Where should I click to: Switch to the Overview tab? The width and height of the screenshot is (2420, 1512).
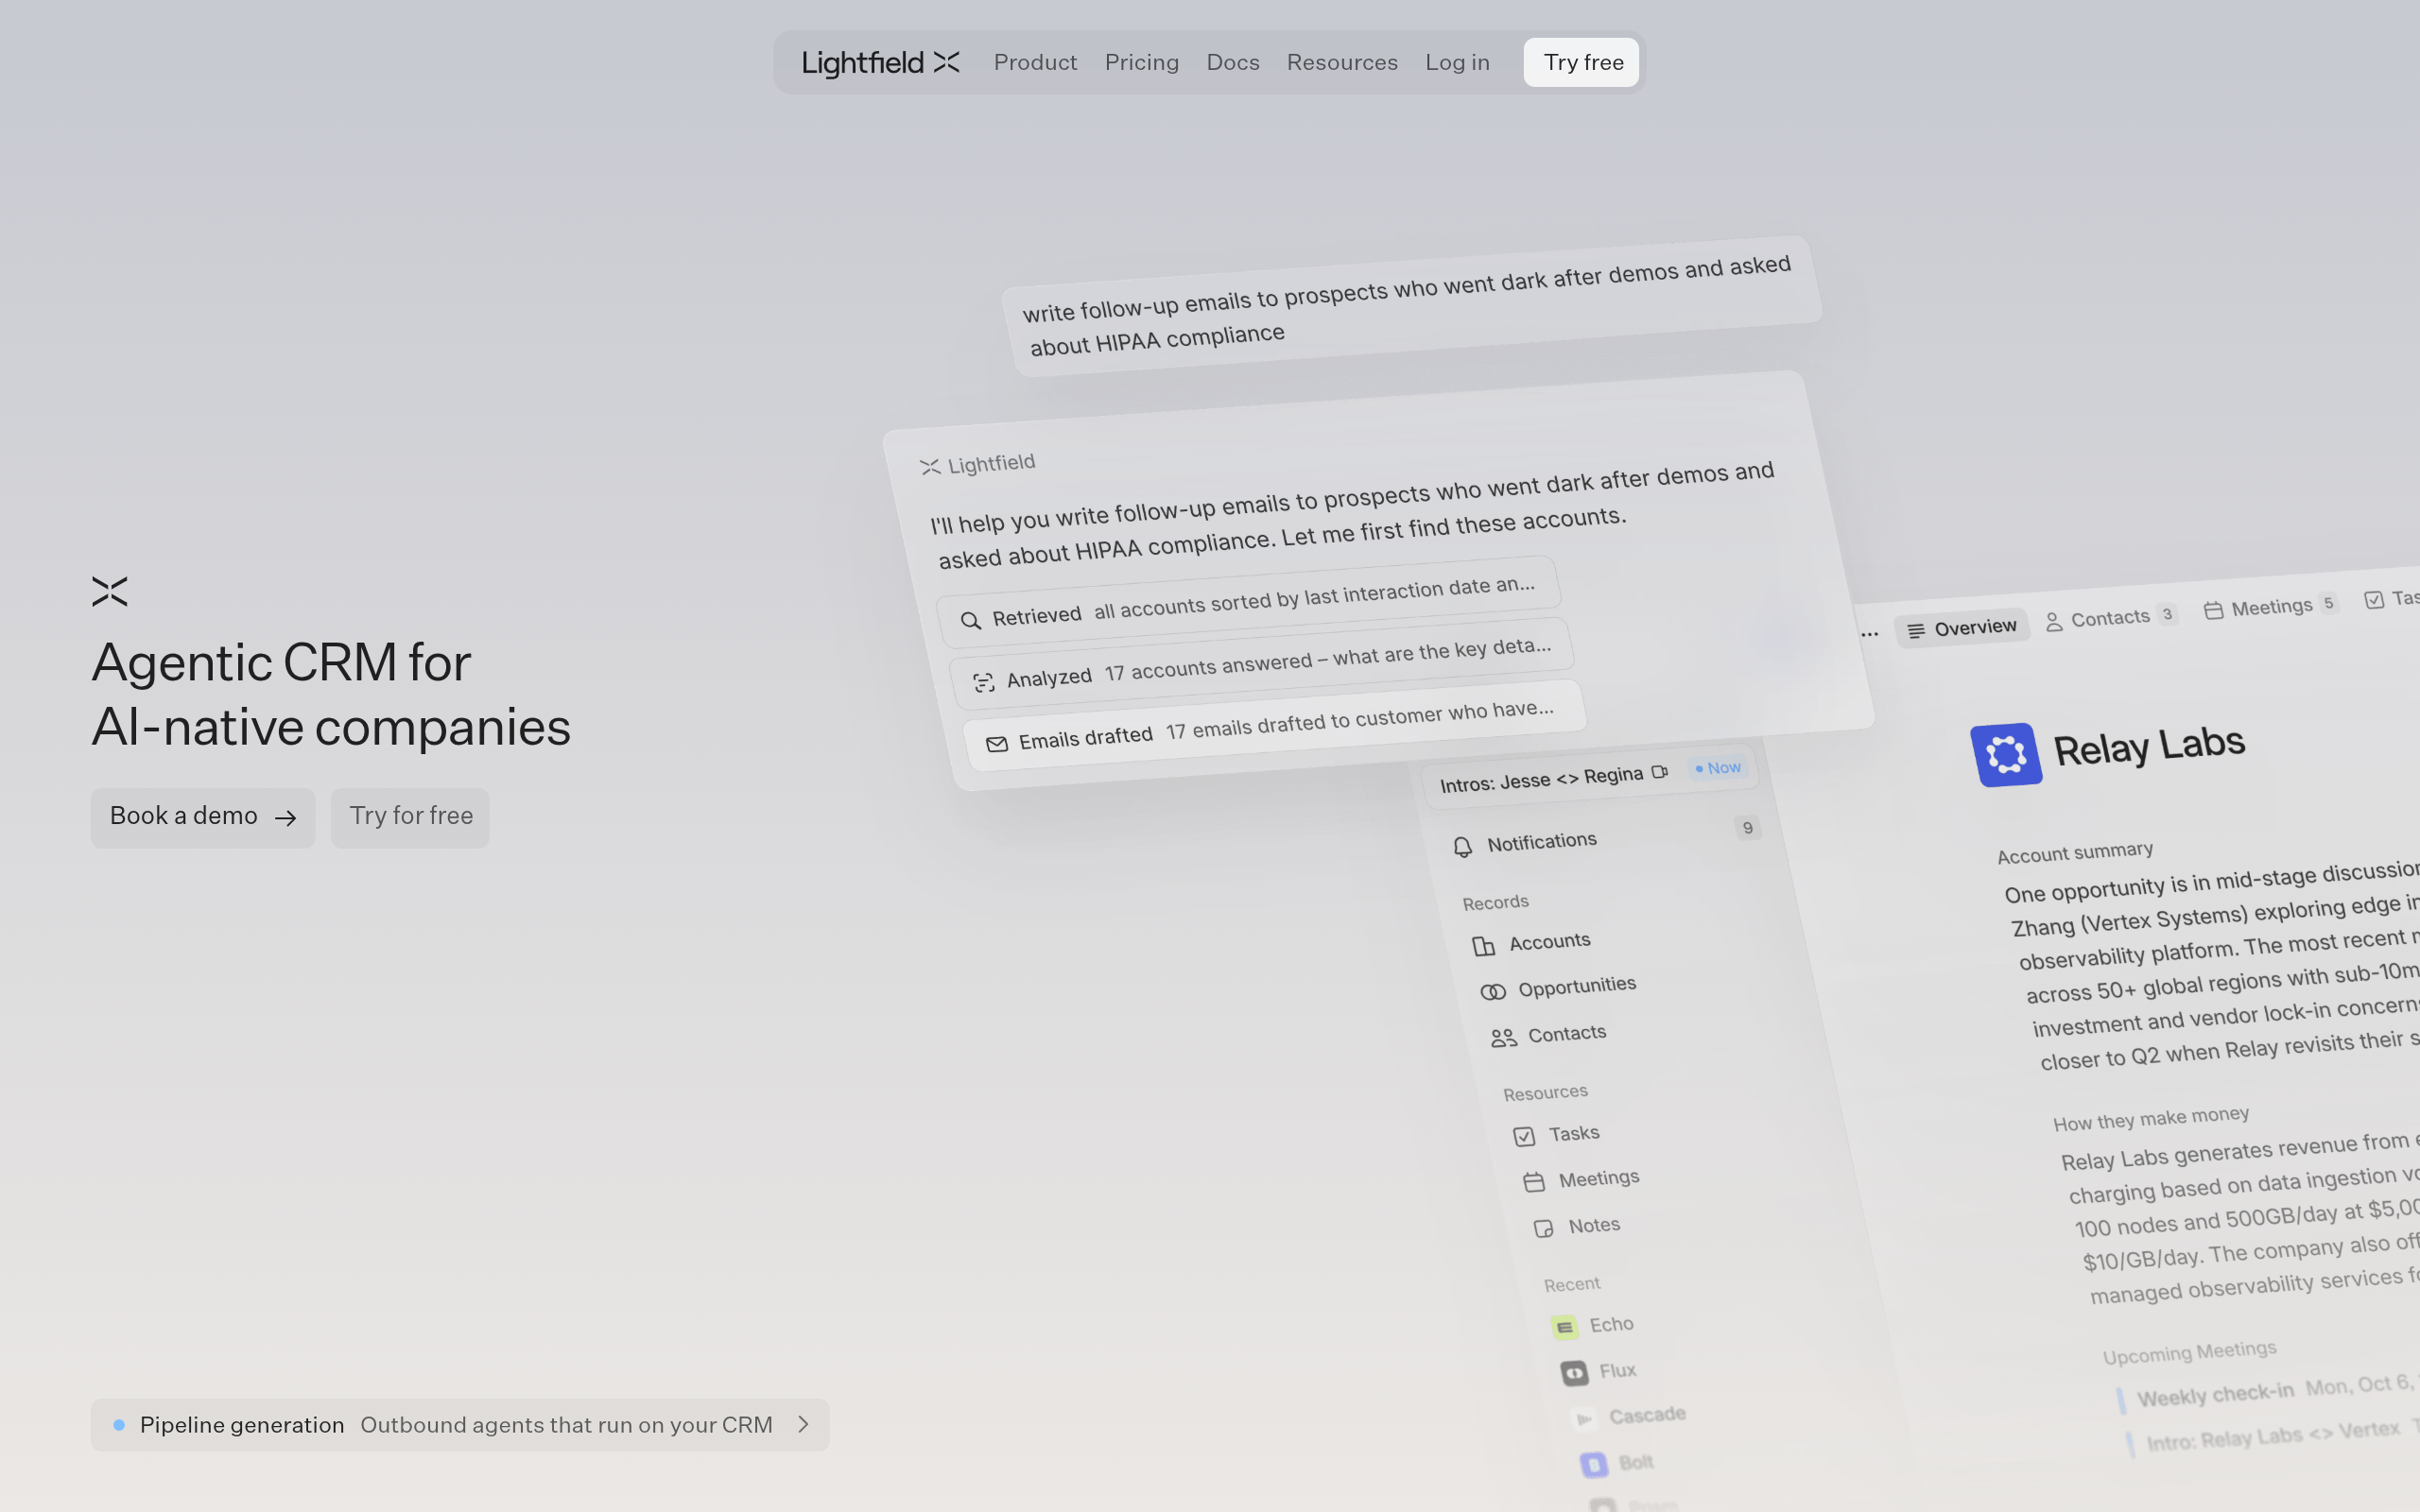[1962, 628]
